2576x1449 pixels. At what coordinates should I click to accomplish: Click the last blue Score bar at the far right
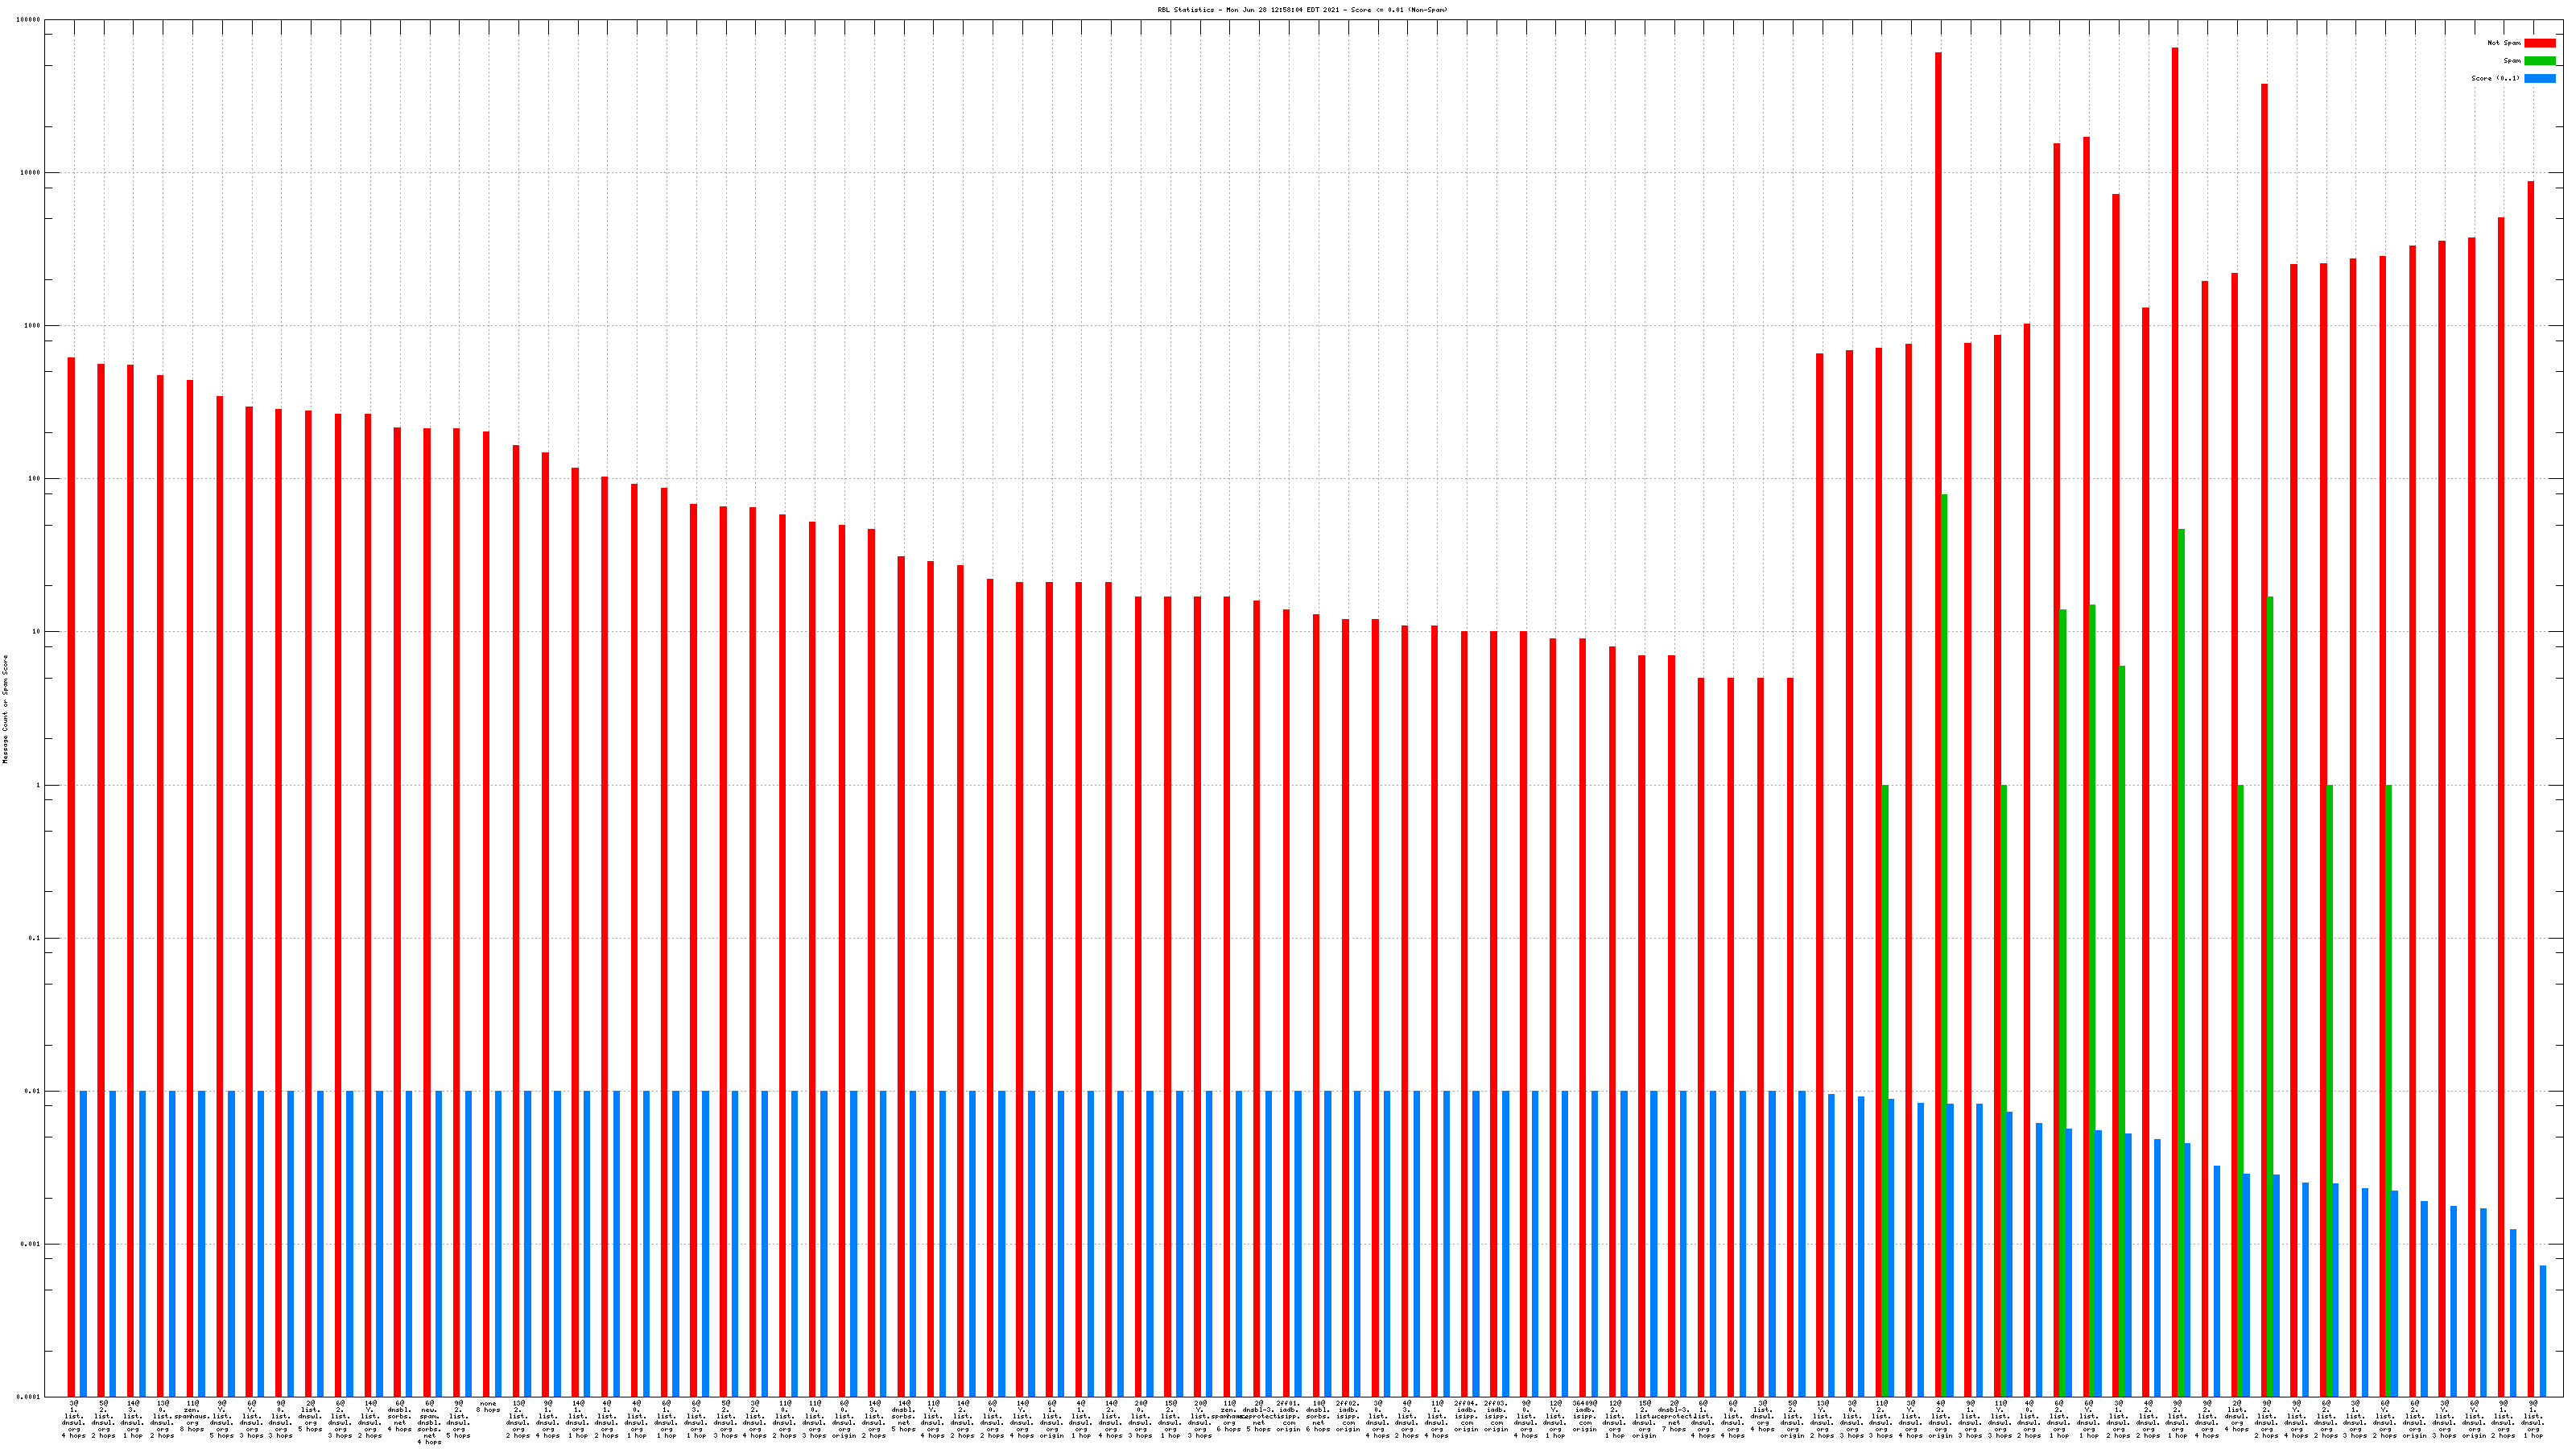(x=2543, y=1331)
